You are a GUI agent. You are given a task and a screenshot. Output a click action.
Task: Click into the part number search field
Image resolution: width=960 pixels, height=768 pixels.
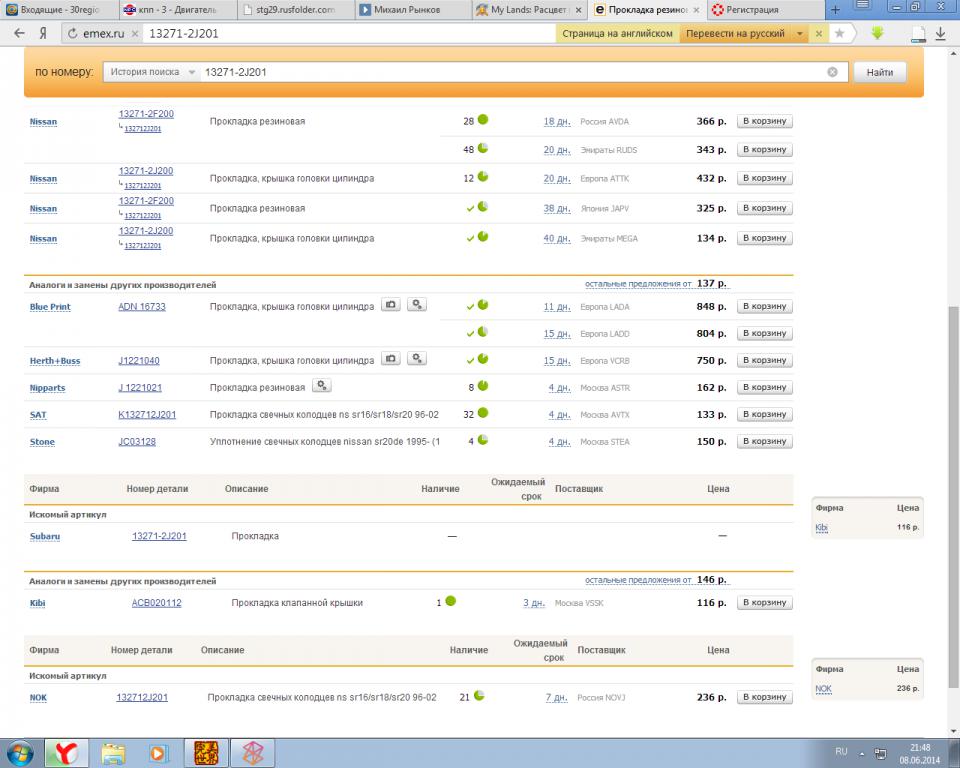[x=513, y=72]
